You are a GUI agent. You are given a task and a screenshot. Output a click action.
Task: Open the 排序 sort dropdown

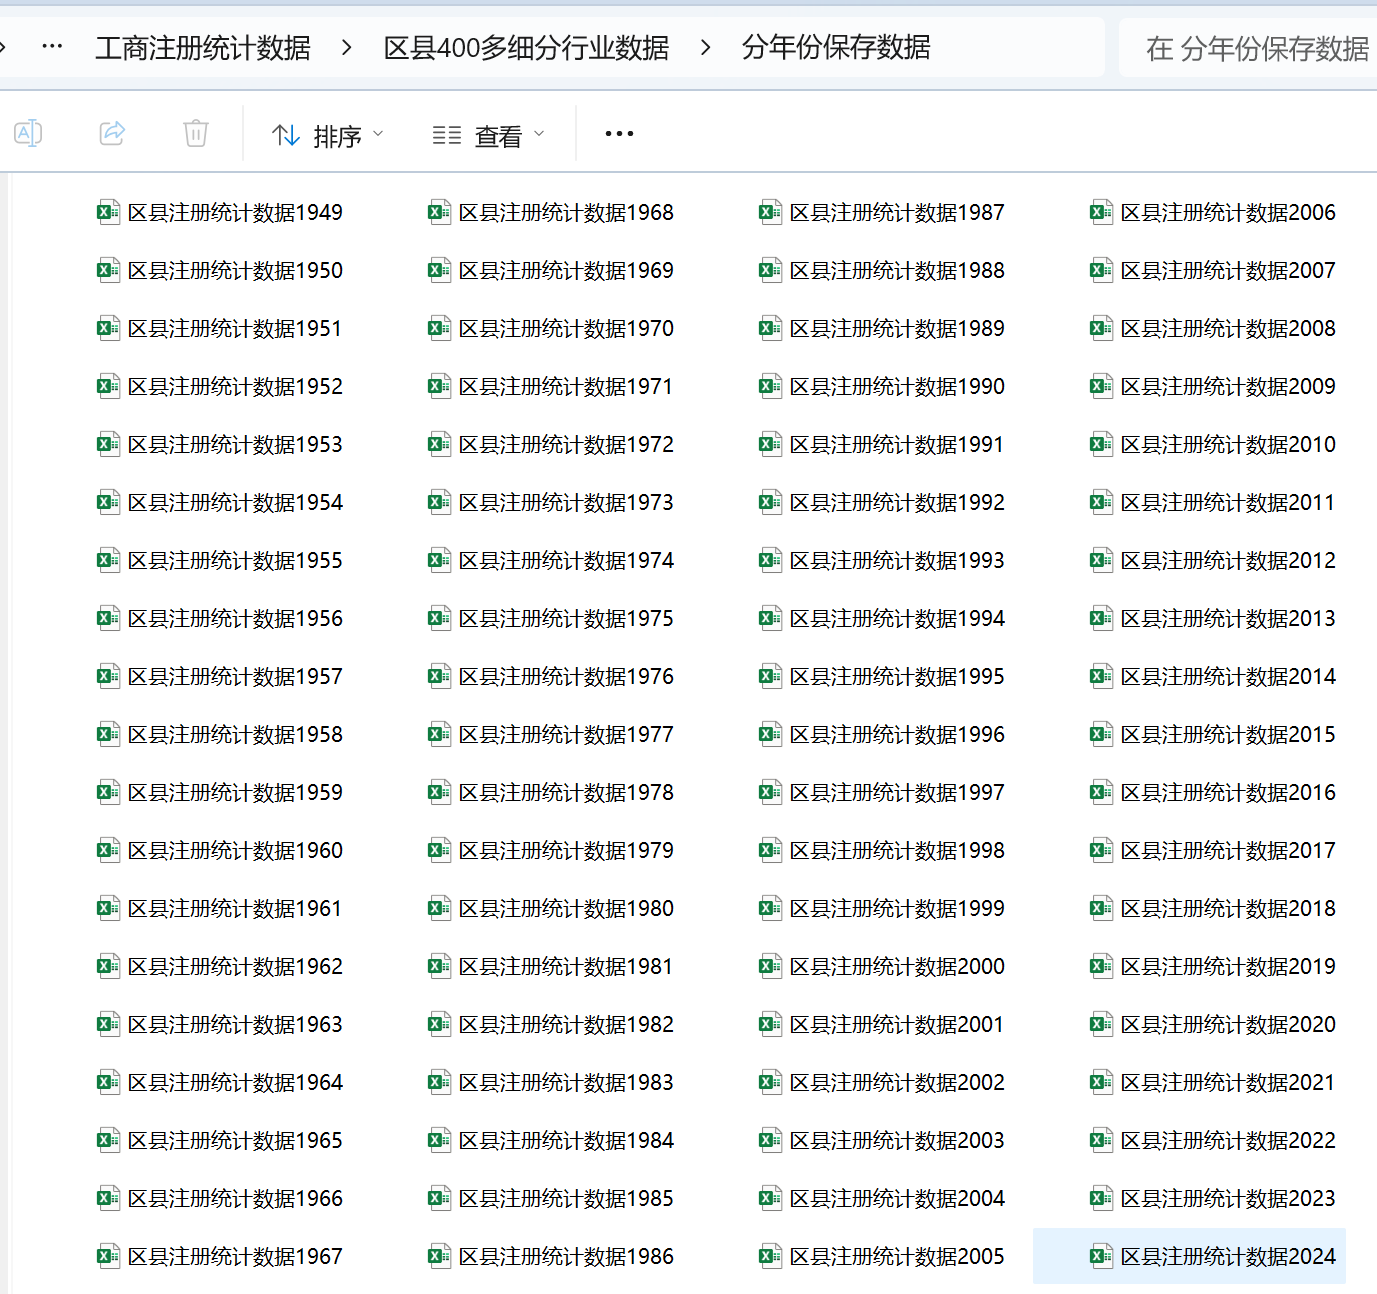(x=328, y=135)
